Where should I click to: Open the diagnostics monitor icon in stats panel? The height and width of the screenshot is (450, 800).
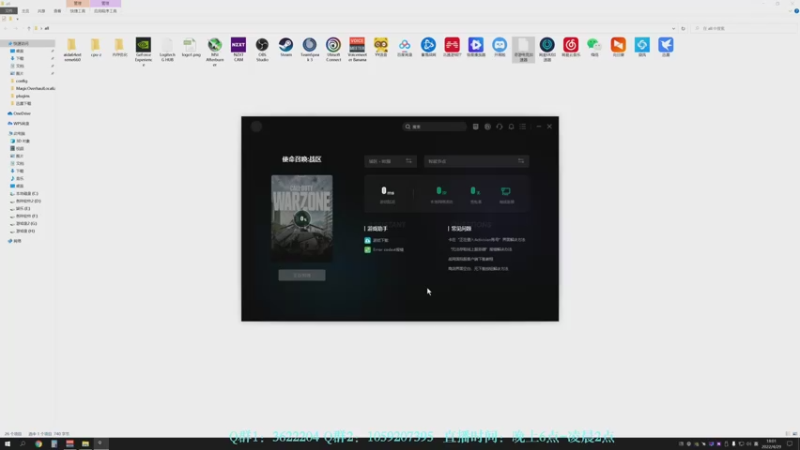pos(506,191)
